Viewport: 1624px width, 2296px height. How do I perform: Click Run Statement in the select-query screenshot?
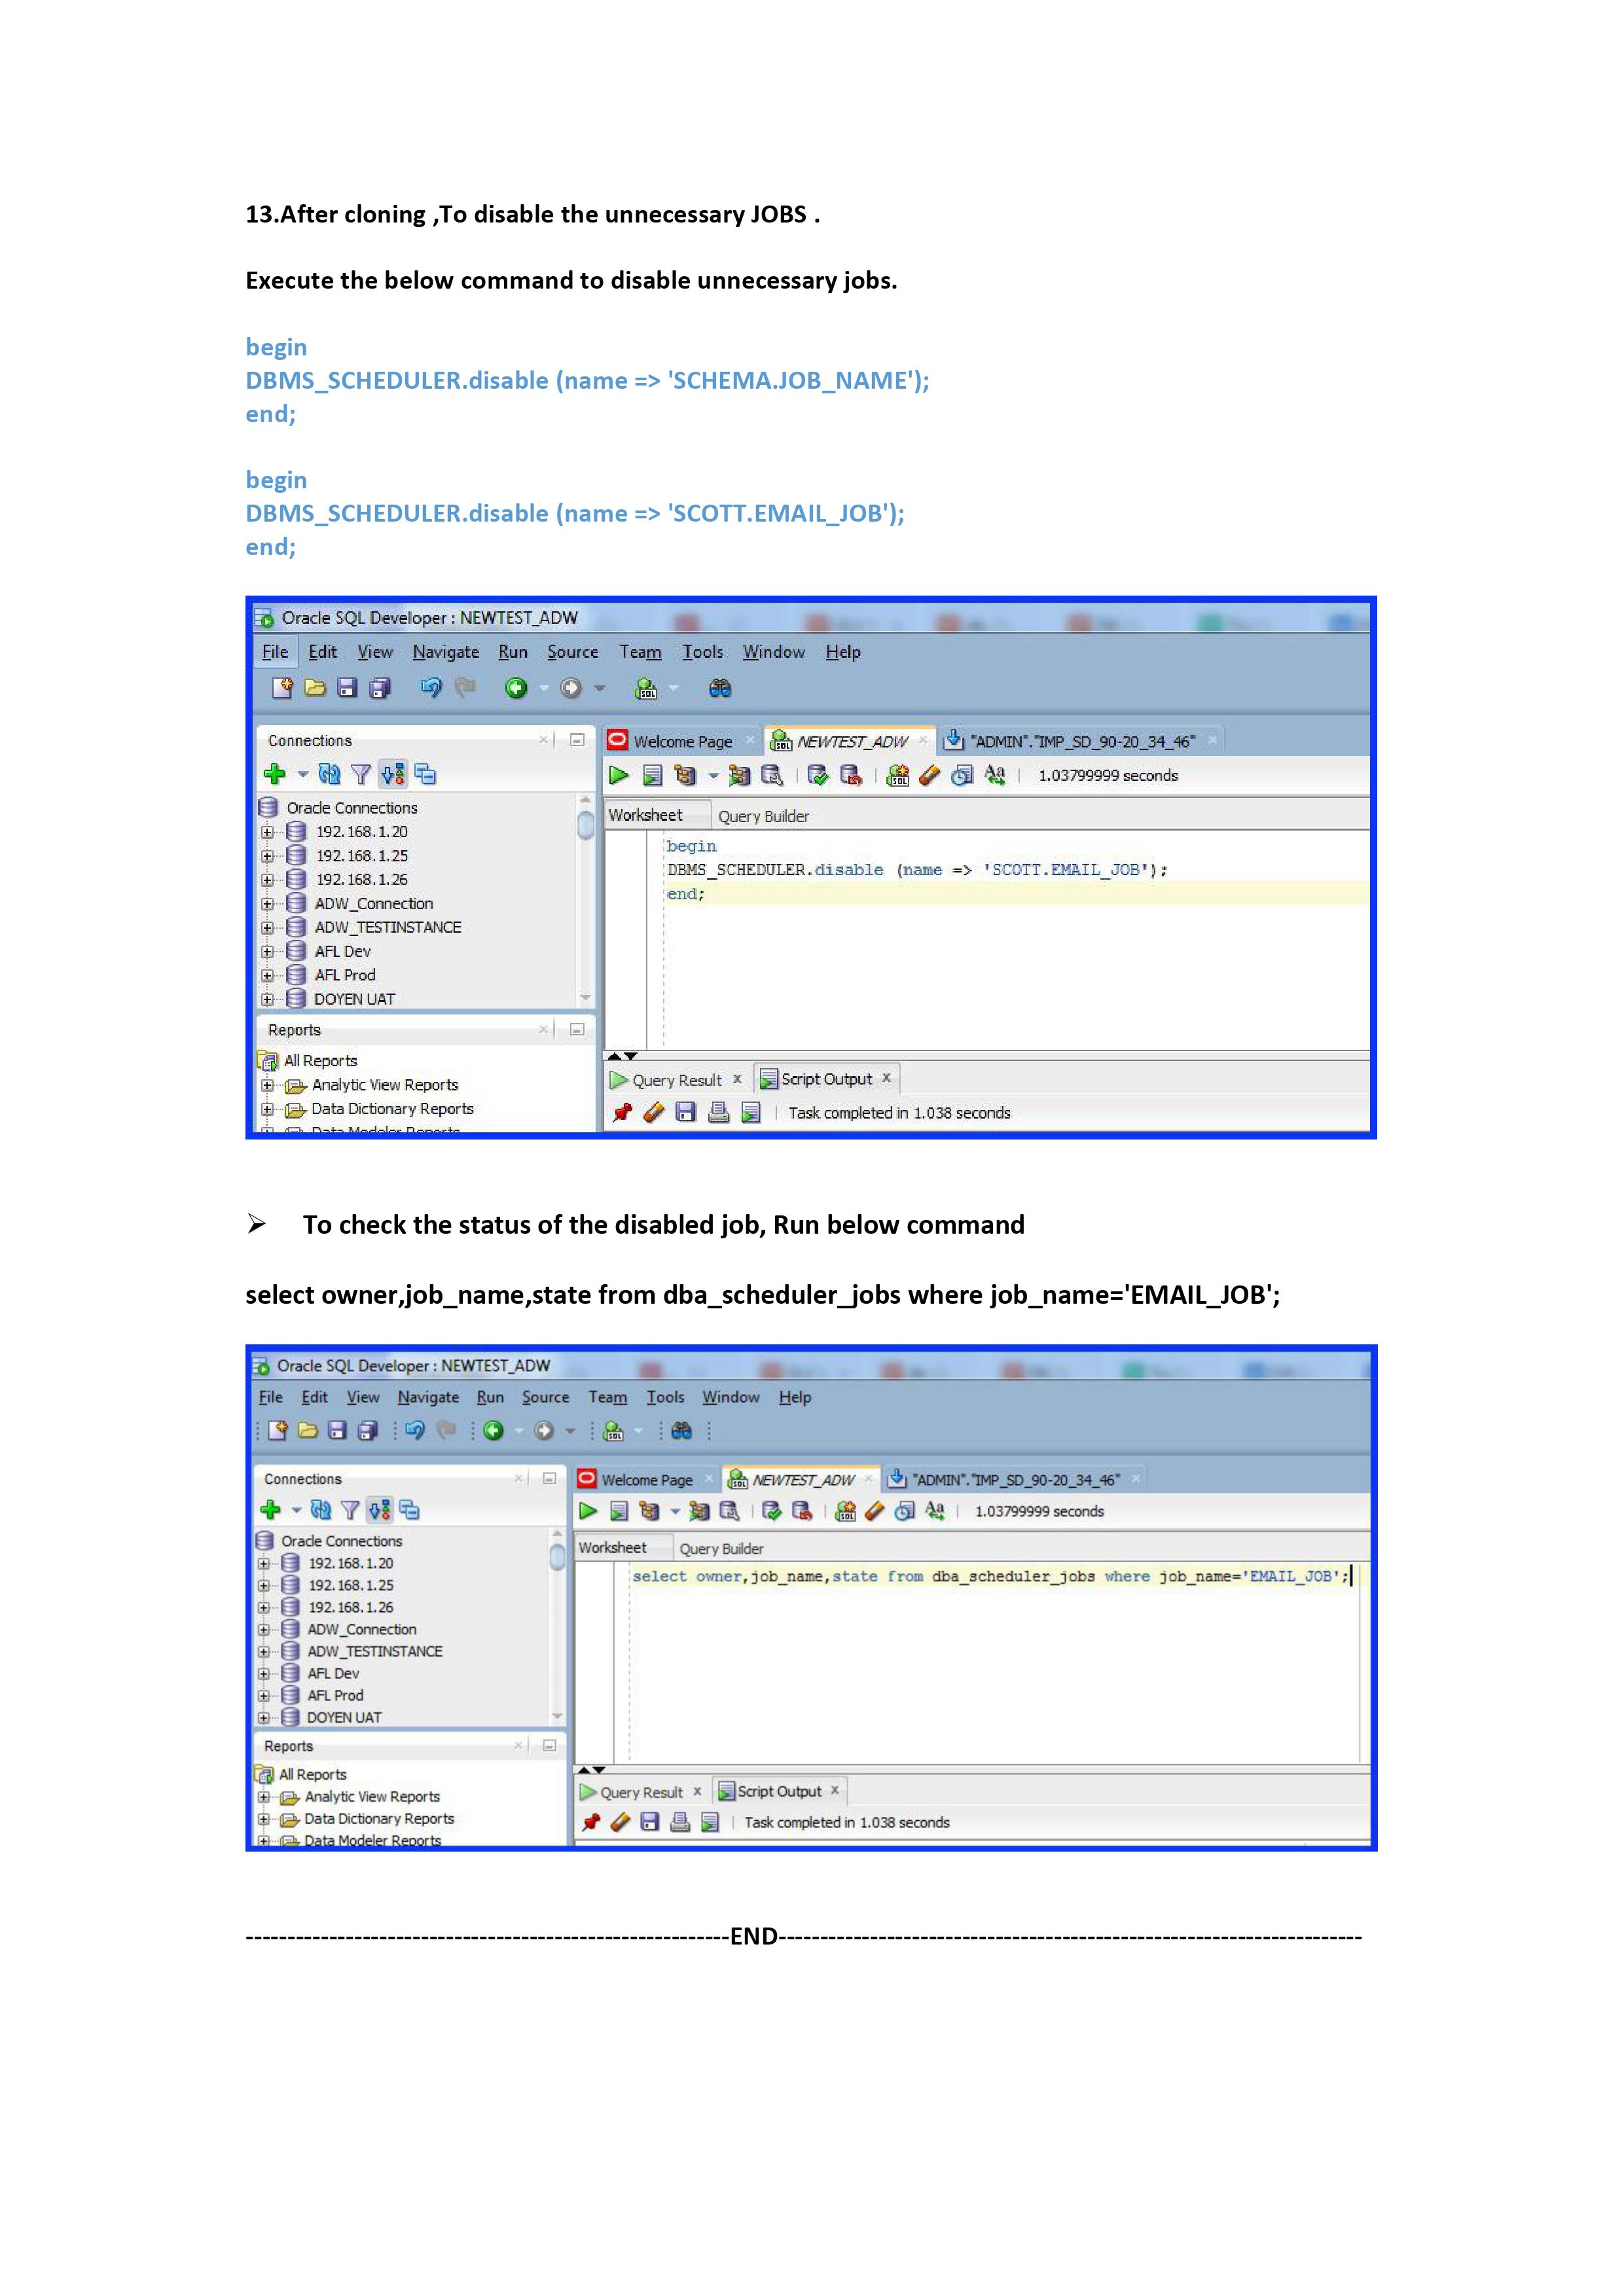(x=588, y=1511)
